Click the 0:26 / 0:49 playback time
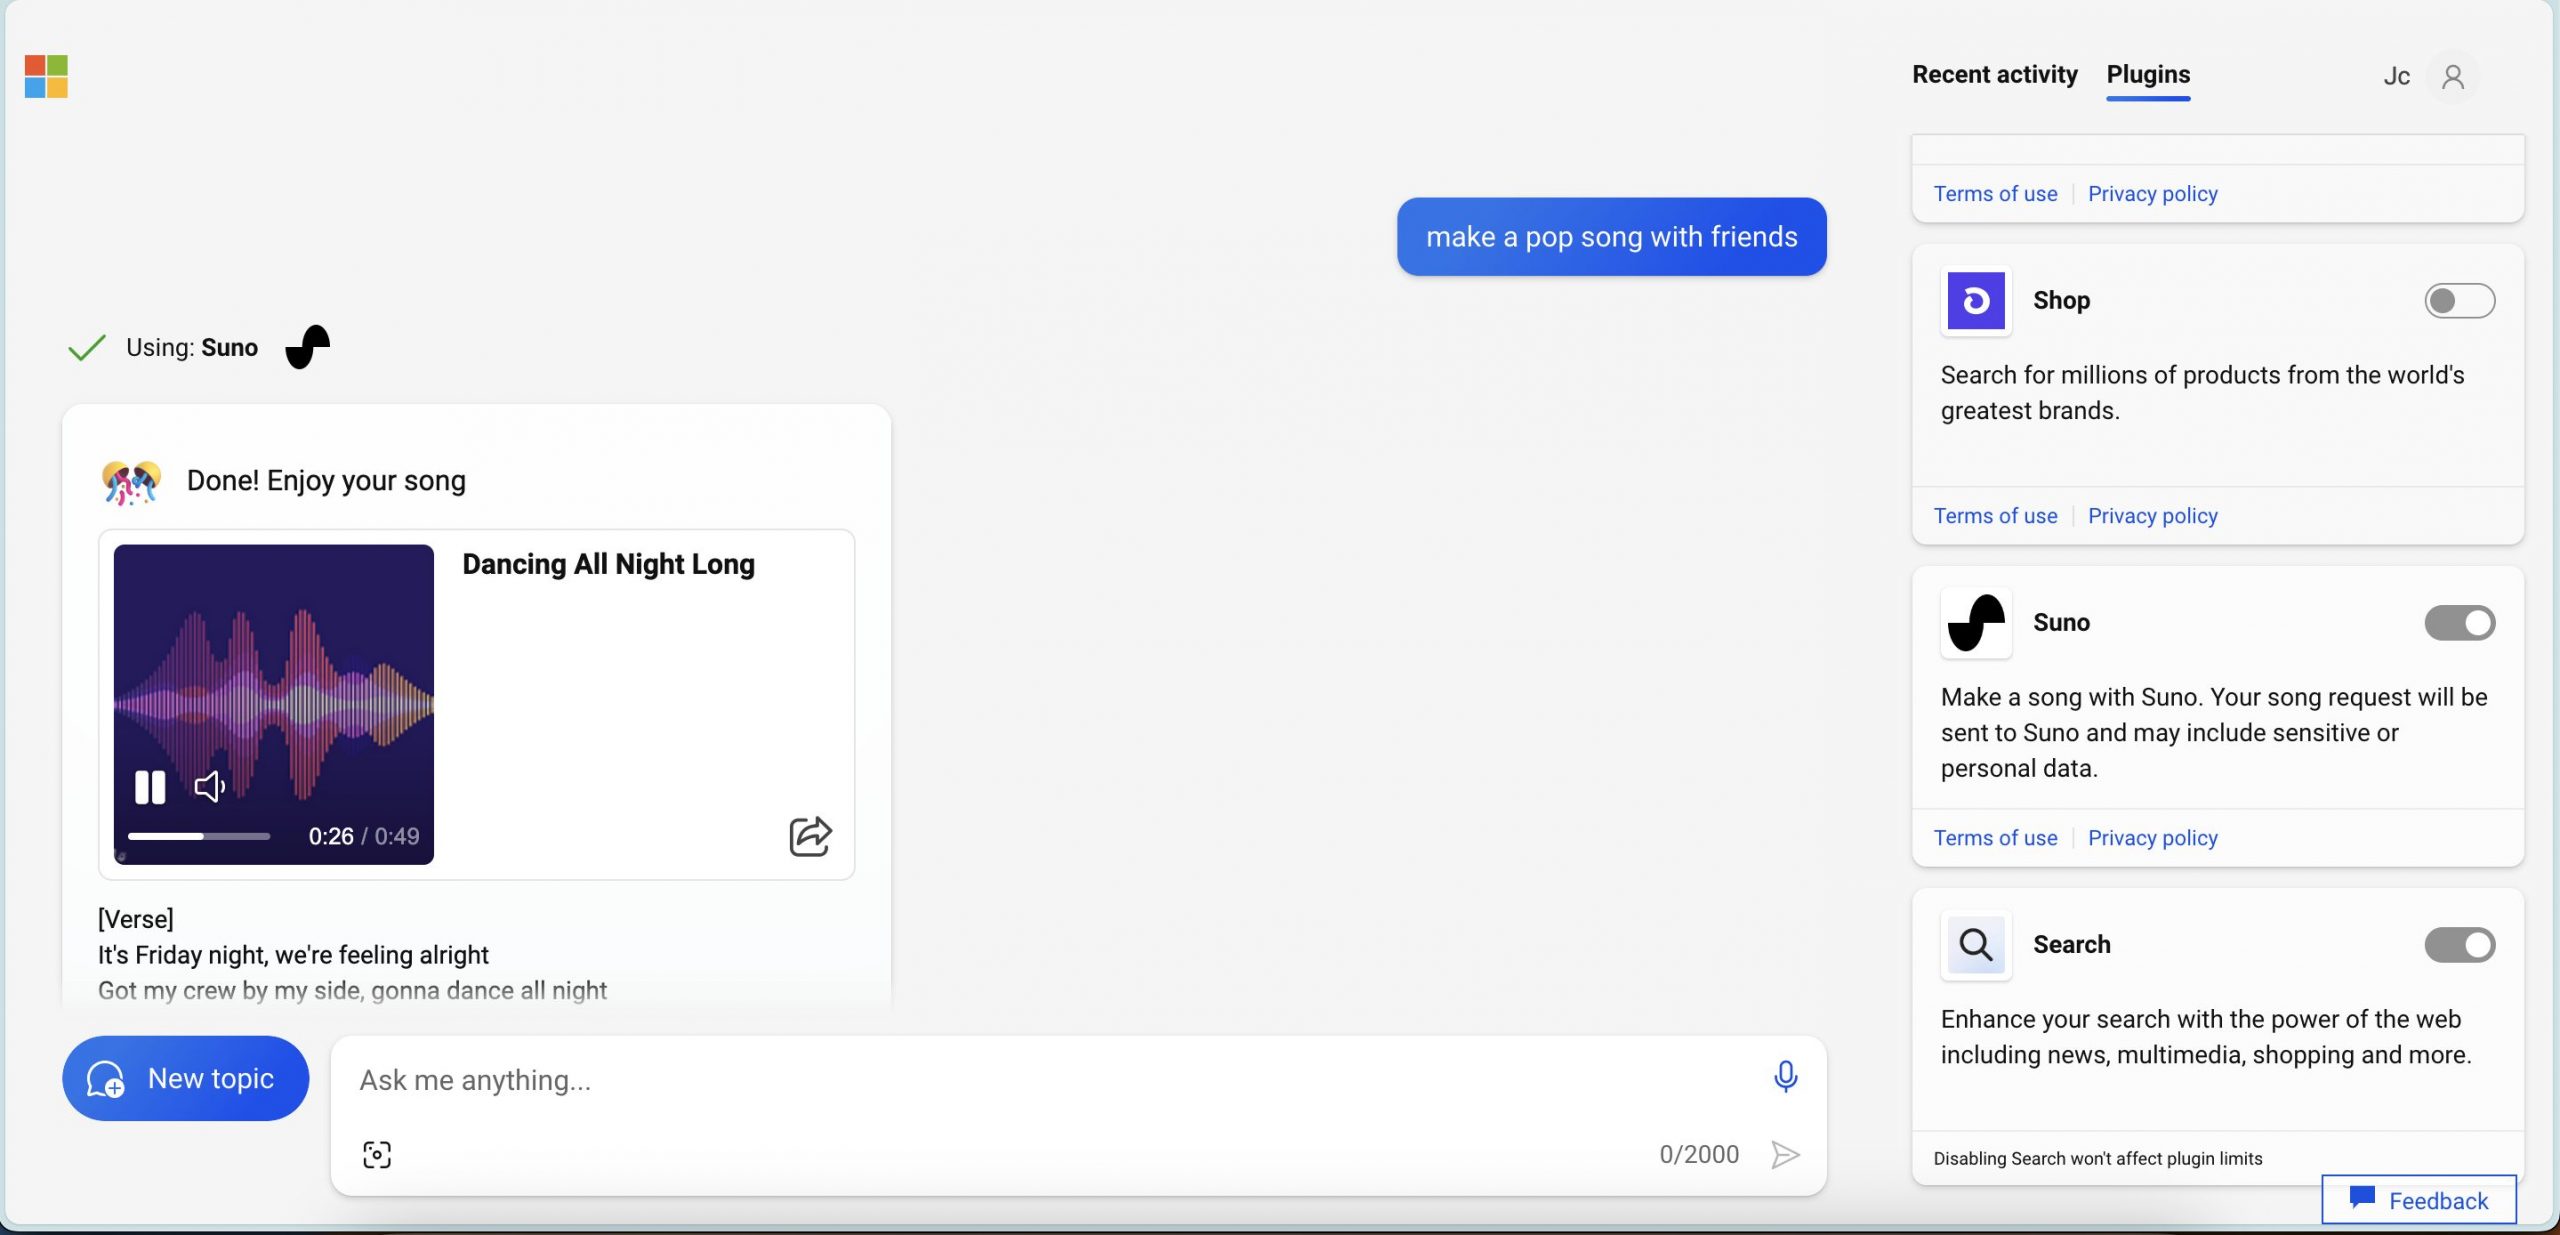This screenshot has width=2560, height=1235. (x=363, y=836)
